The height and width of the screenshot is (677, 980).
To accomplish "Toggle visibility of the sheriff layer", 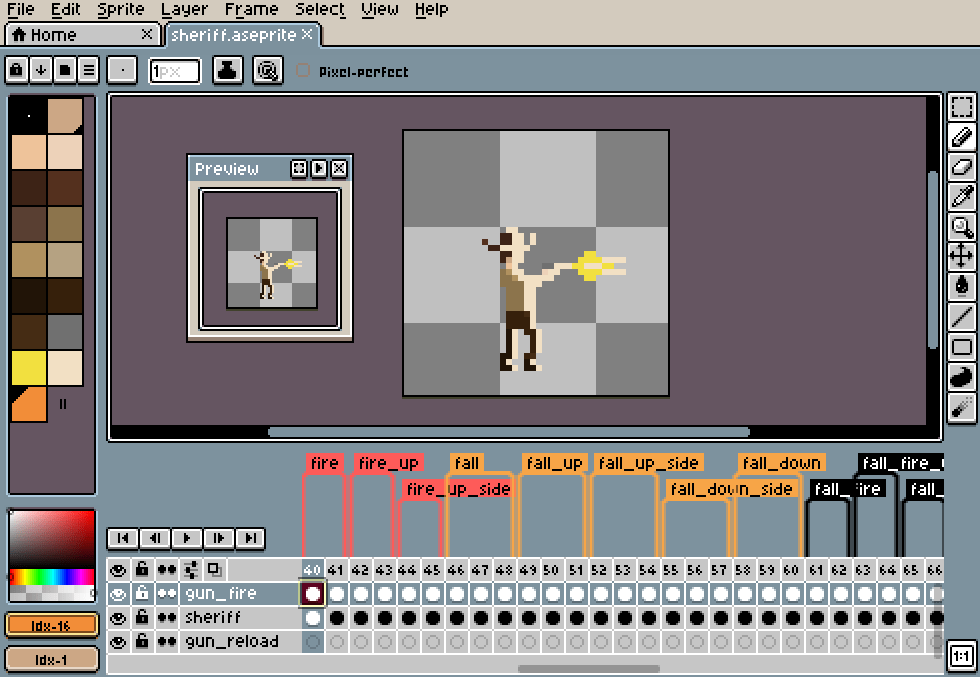I will click(119, 618).
